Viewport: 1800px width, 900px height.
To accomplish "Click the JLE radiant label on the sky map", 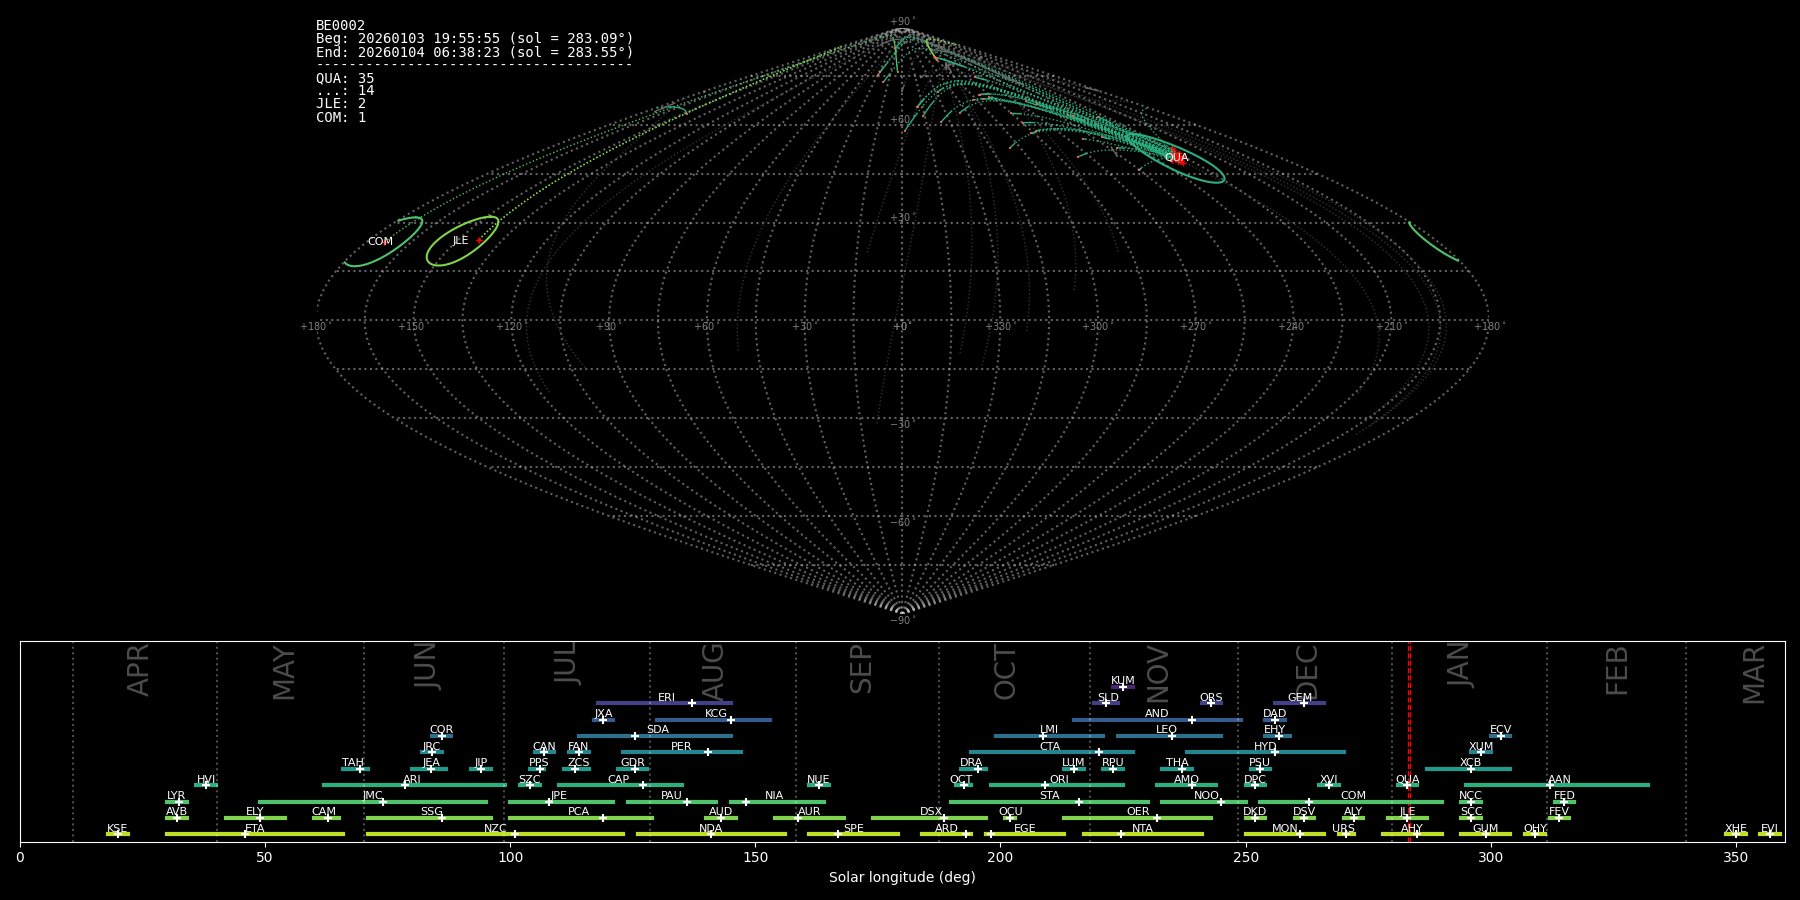I will pos(460,241).
